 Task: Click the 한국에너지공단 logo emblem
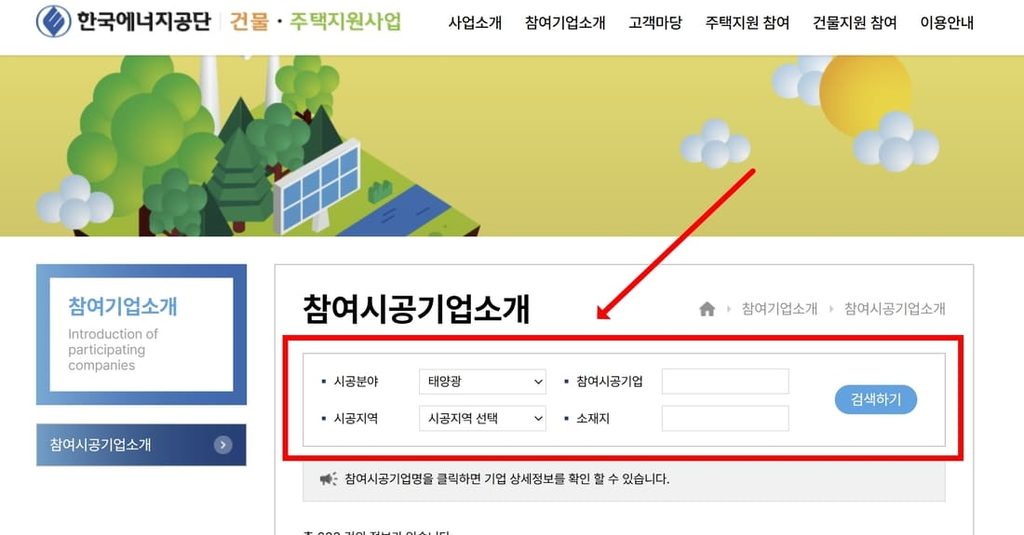pyautogui.click(x=54, y=22)
